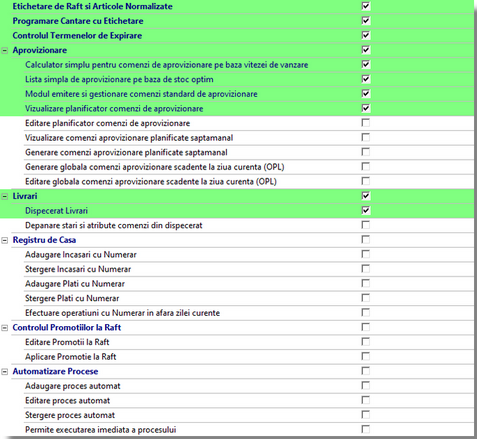Select Editare planificator comenzi de aprovizionare text
The height and width of the screenshot is (439, 477).
[107, 123]
